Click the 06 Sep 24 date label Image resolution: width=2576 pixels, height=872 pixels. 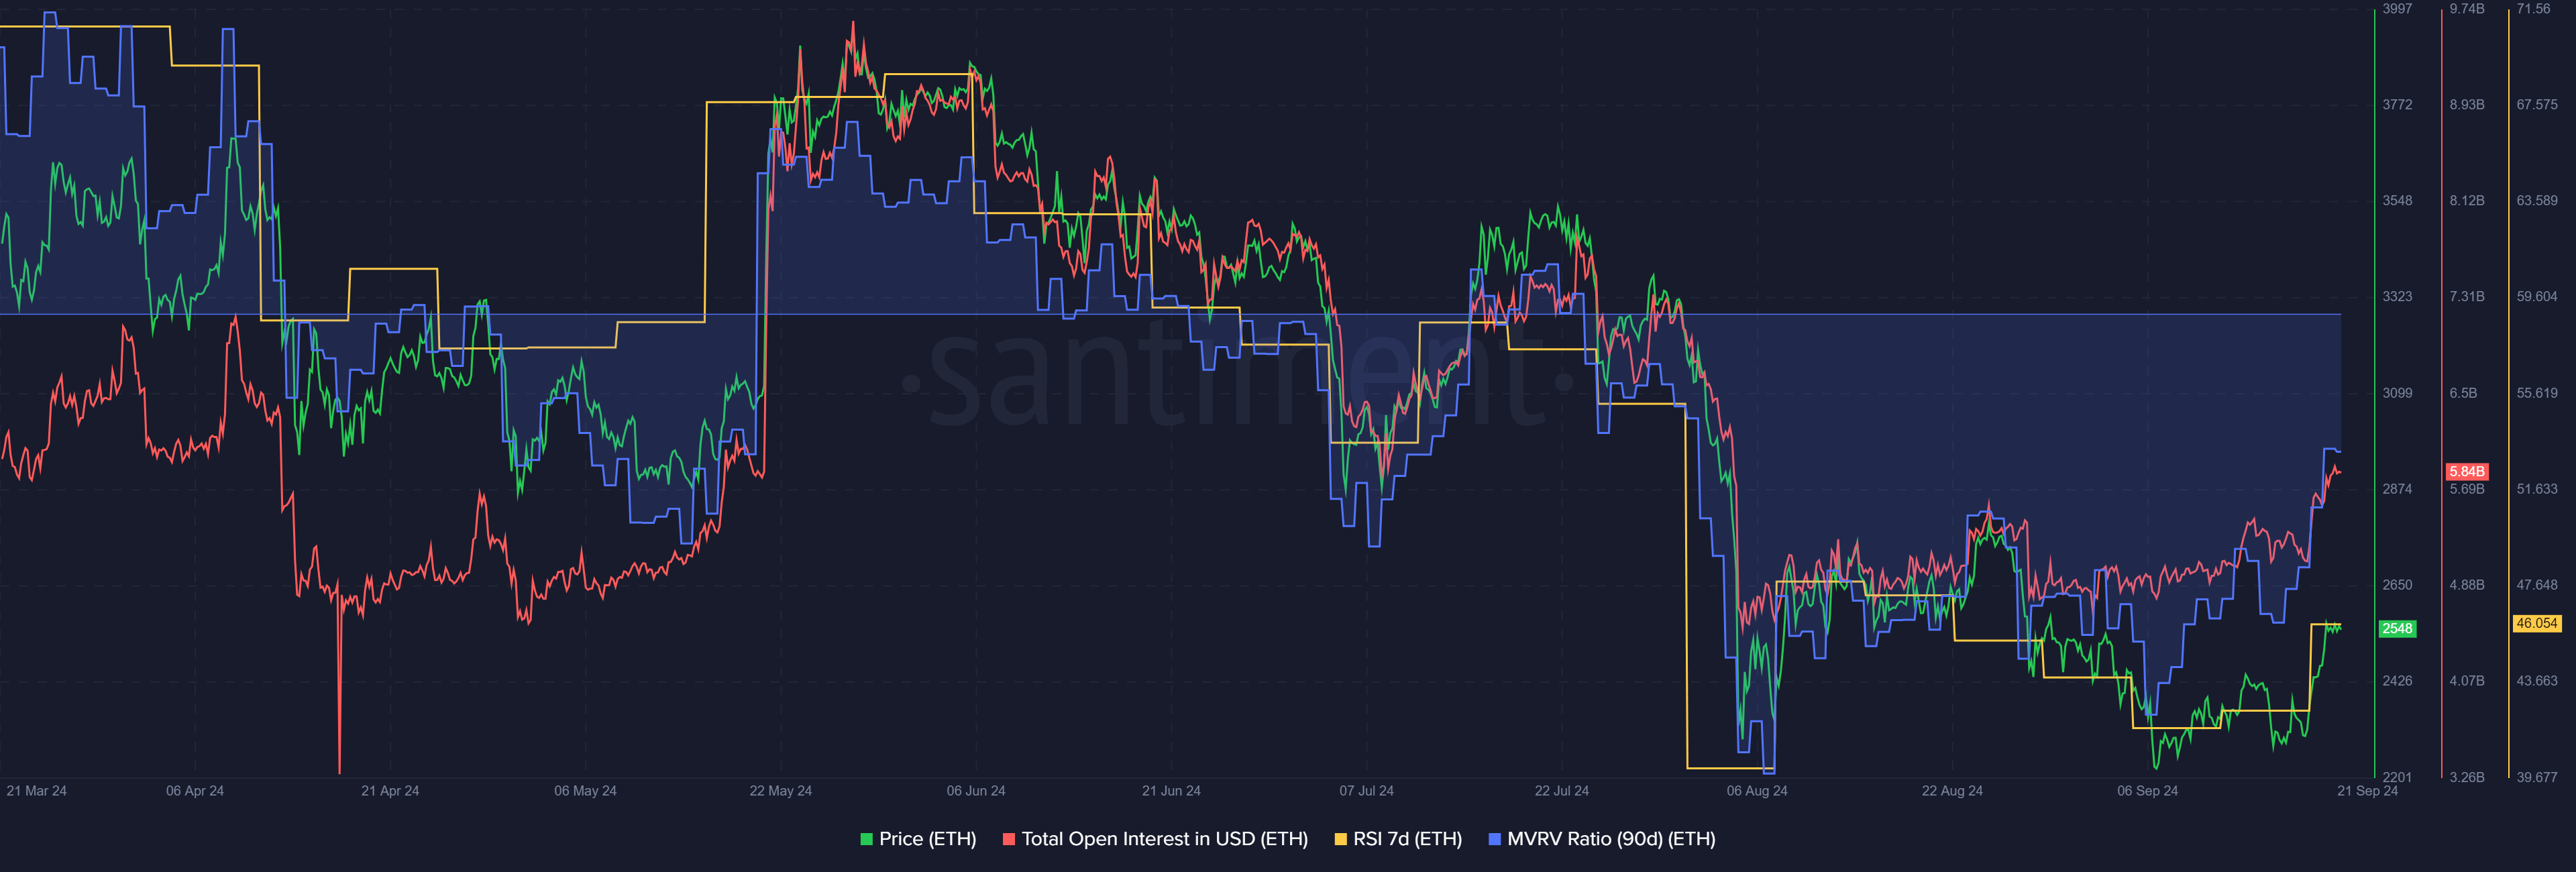pyautogui.click(x=2147, y=791)
